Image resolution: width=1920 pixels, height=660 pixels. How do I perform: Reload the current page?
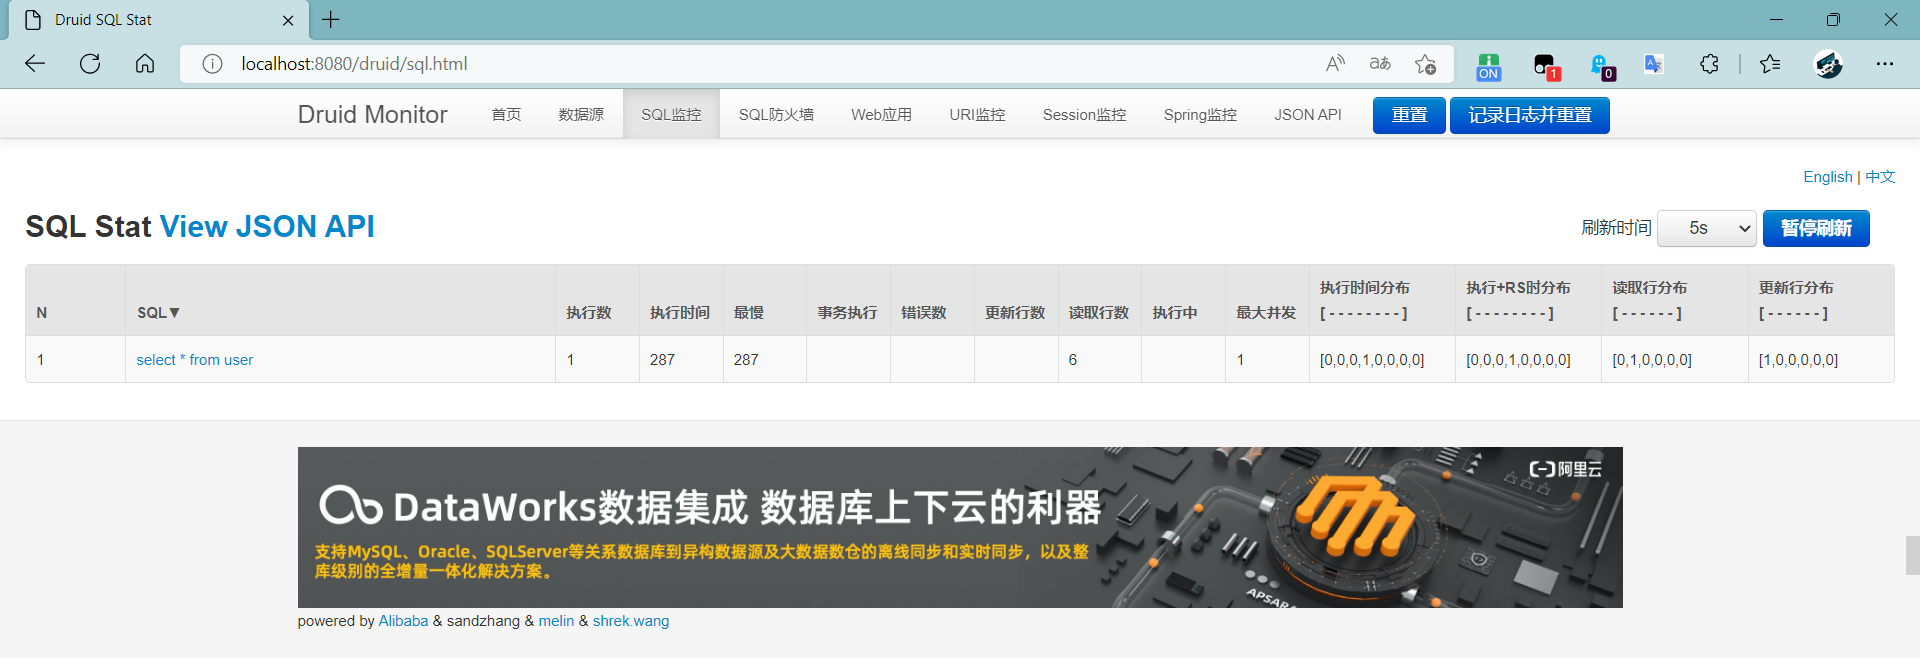pos(90,64)
